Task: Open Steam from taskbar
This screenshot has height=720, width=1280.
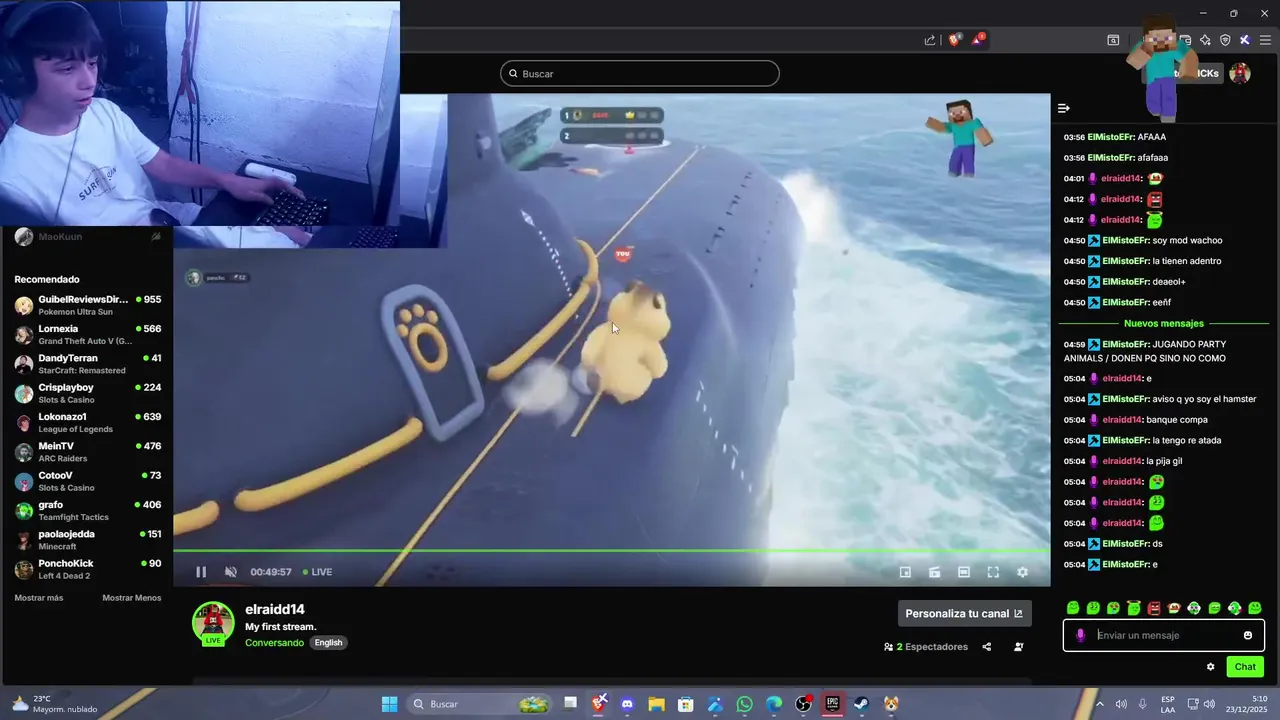Action: [x=861, y=704]
